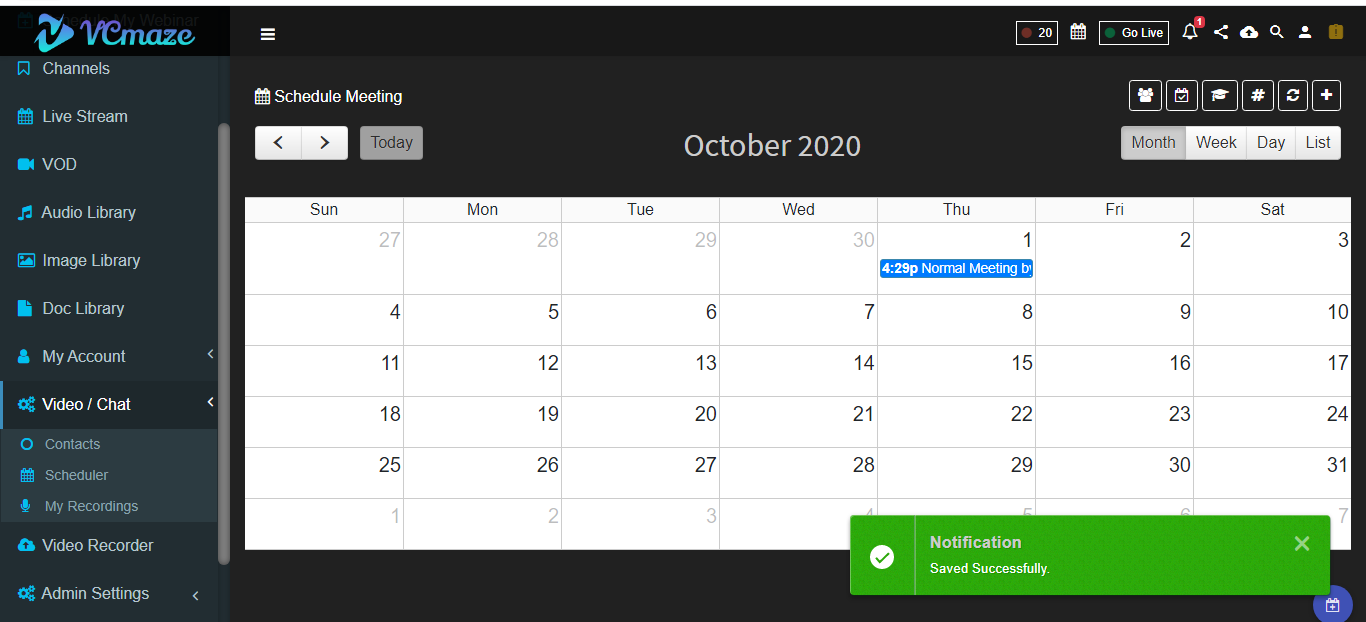The height and width of the screenshot is (622, 1366).
Task: Click the Go Live button
Action: (1134, 33)
